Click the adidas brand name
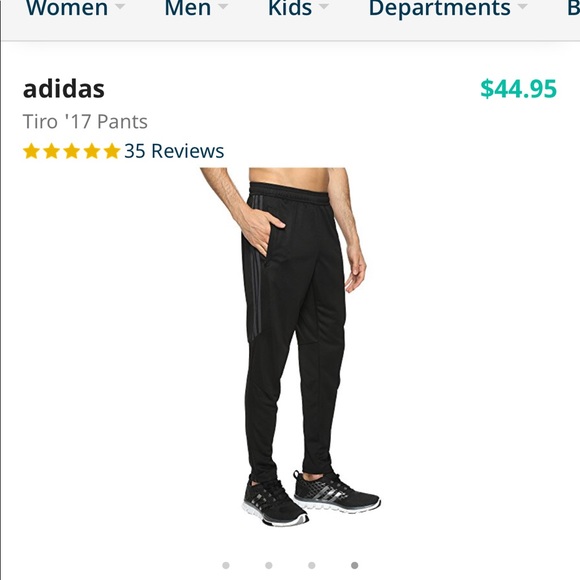580x580 pixels. [64, 89]
